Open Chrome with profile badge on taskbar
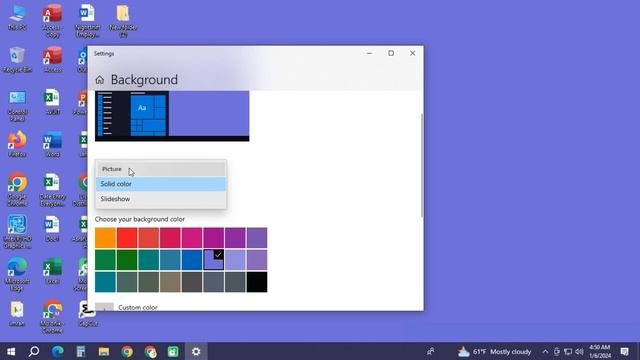 (x=150, y=351)
